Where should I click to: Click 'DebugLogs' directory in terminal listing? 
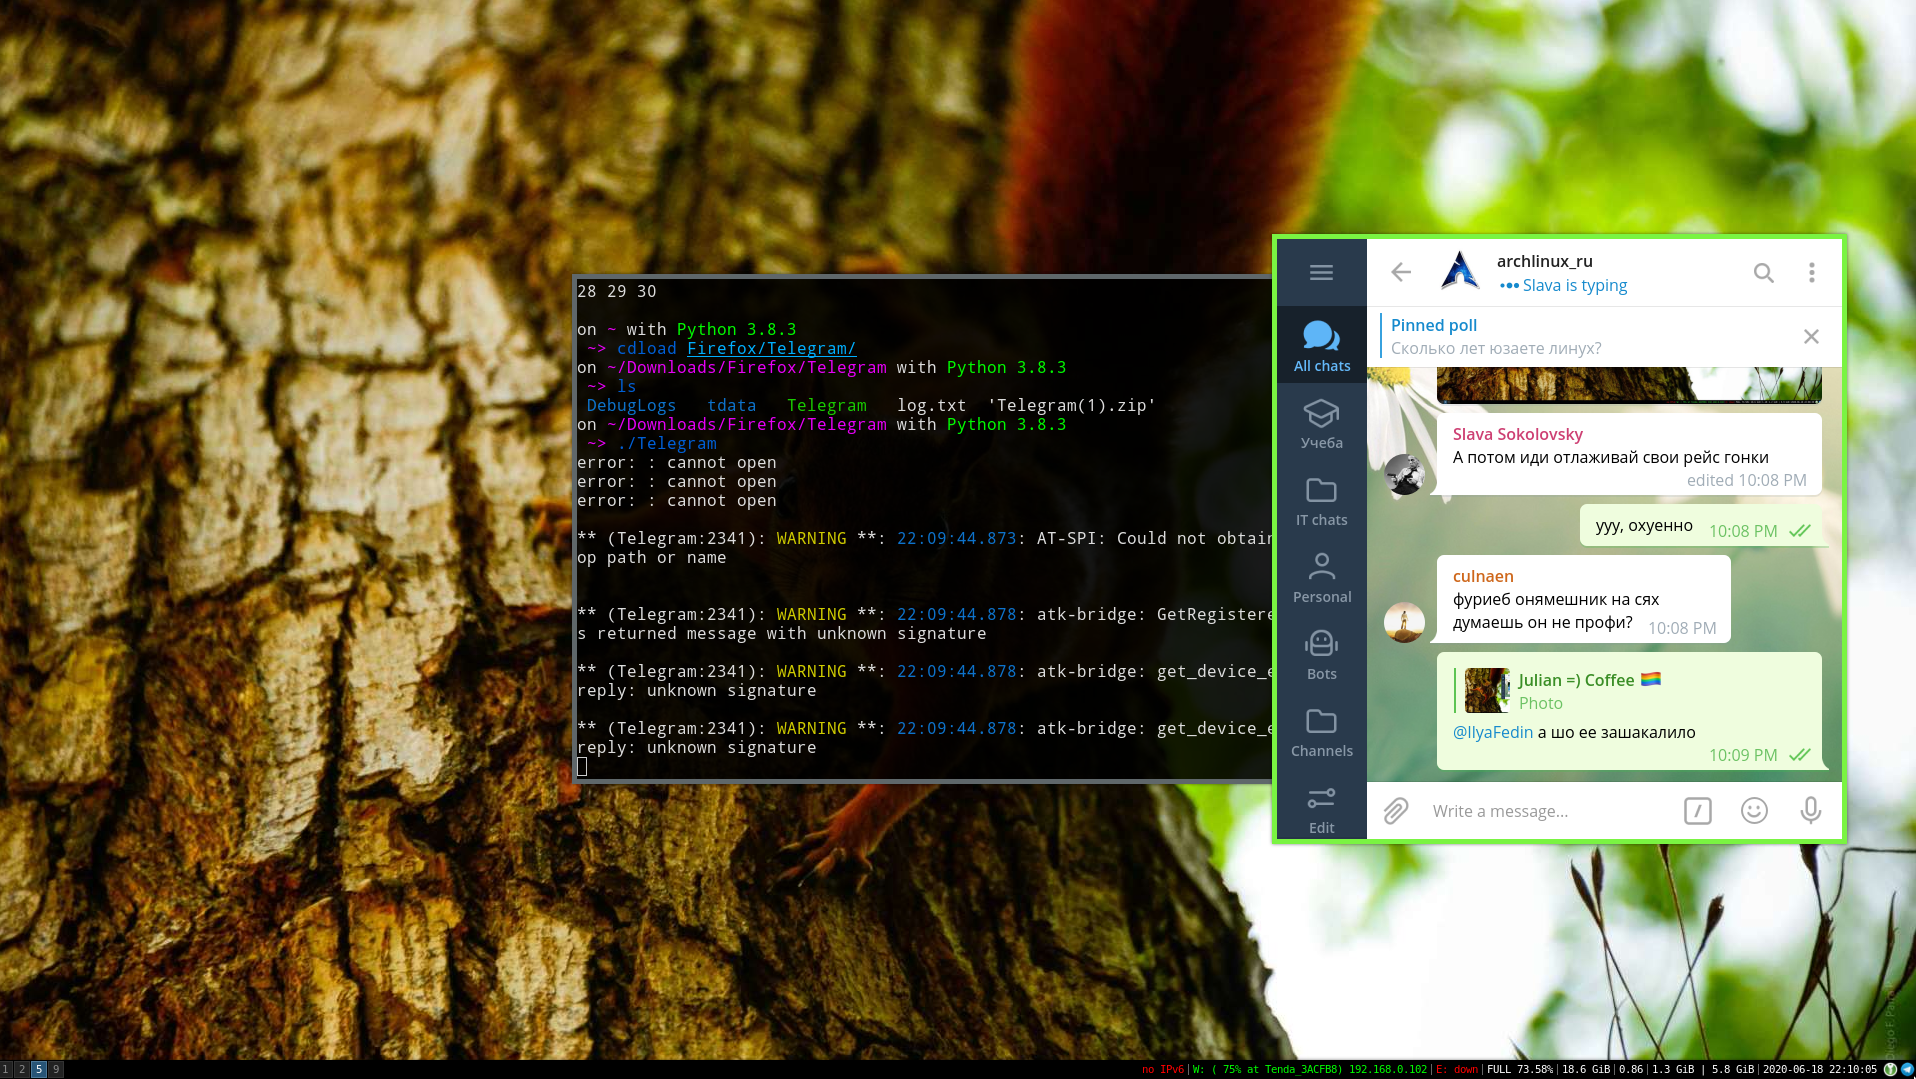(631, 405)
